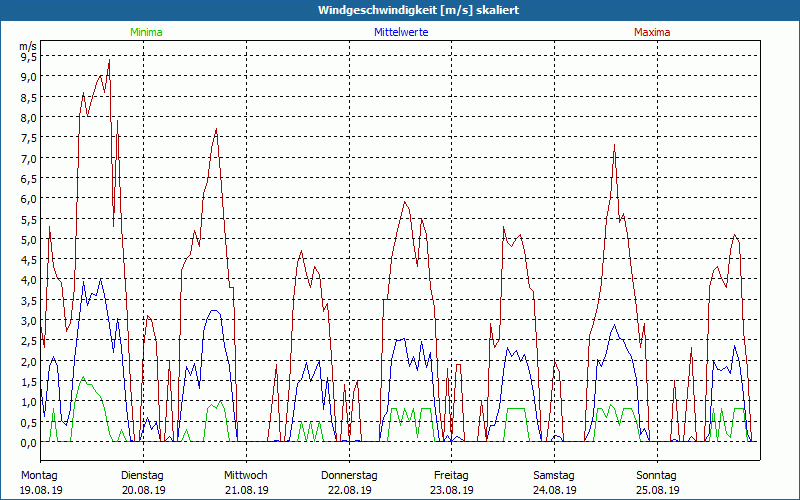Select the Freitag day label
This screenshot has width=800, height=500.
[451, 476]
